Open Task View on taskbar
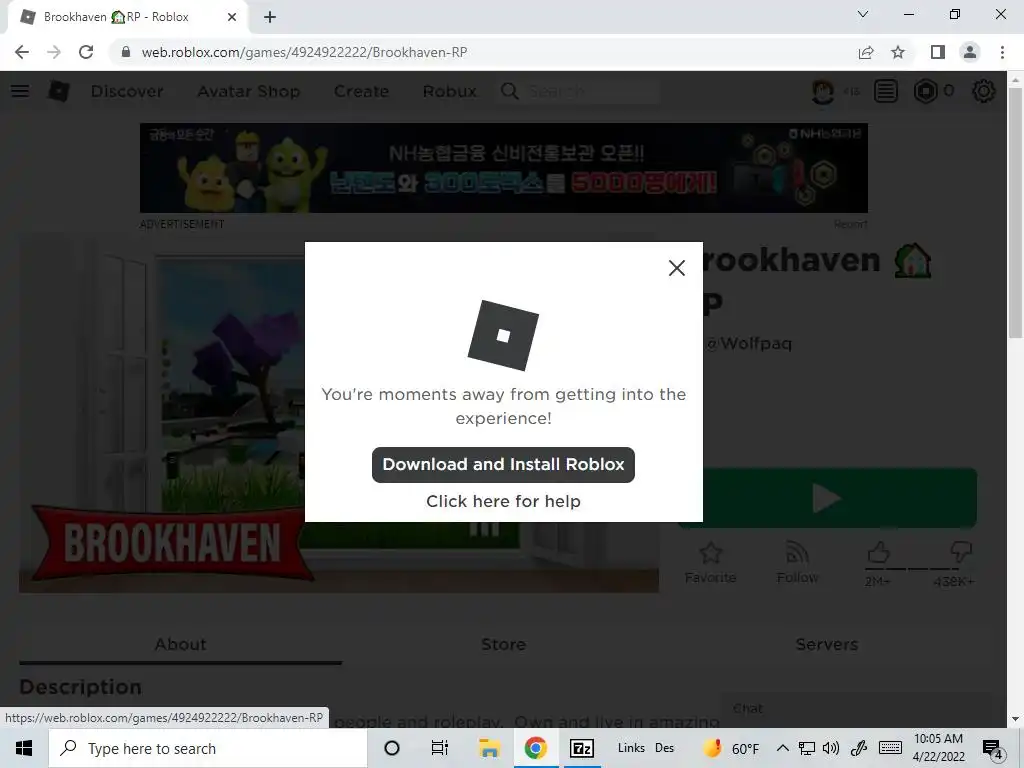 440,748
